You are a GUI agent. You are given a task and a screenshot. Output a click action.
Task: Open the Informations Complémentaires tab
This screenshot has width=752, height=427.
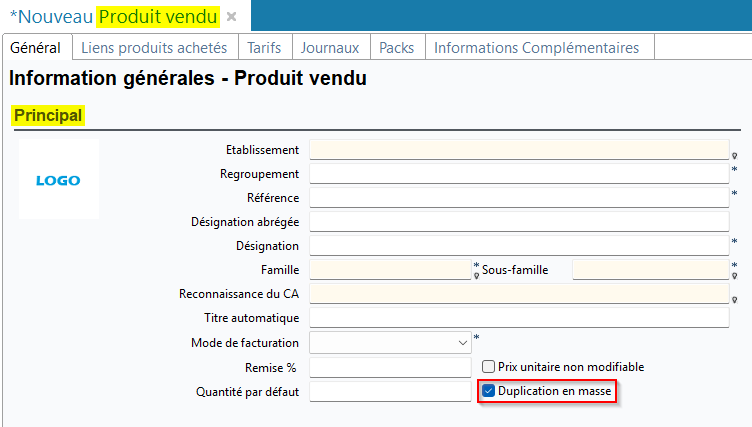(536, 47)
